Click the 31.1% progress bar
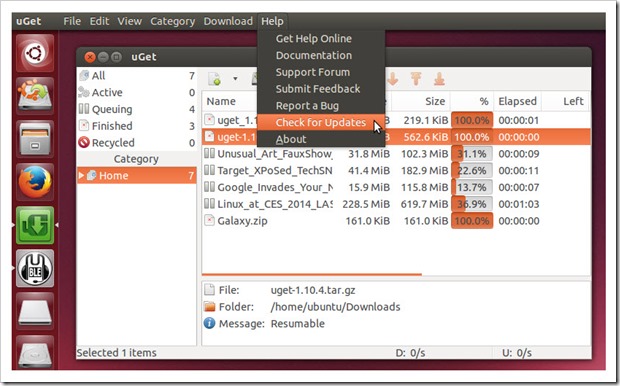 tap(472, 153)
